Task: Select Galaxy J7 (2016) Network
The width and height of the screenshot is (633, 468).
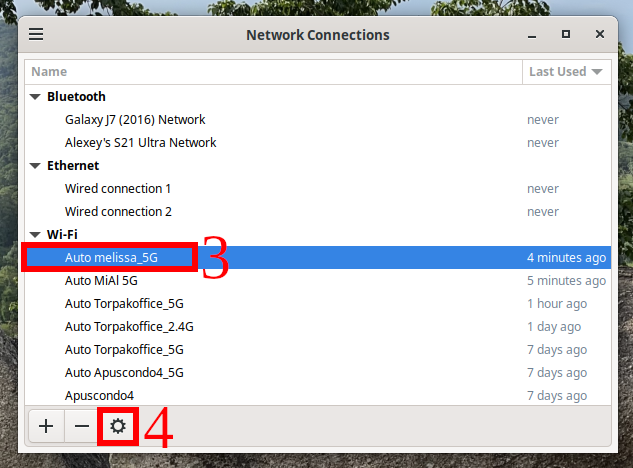Action: [x=139, y=120]
